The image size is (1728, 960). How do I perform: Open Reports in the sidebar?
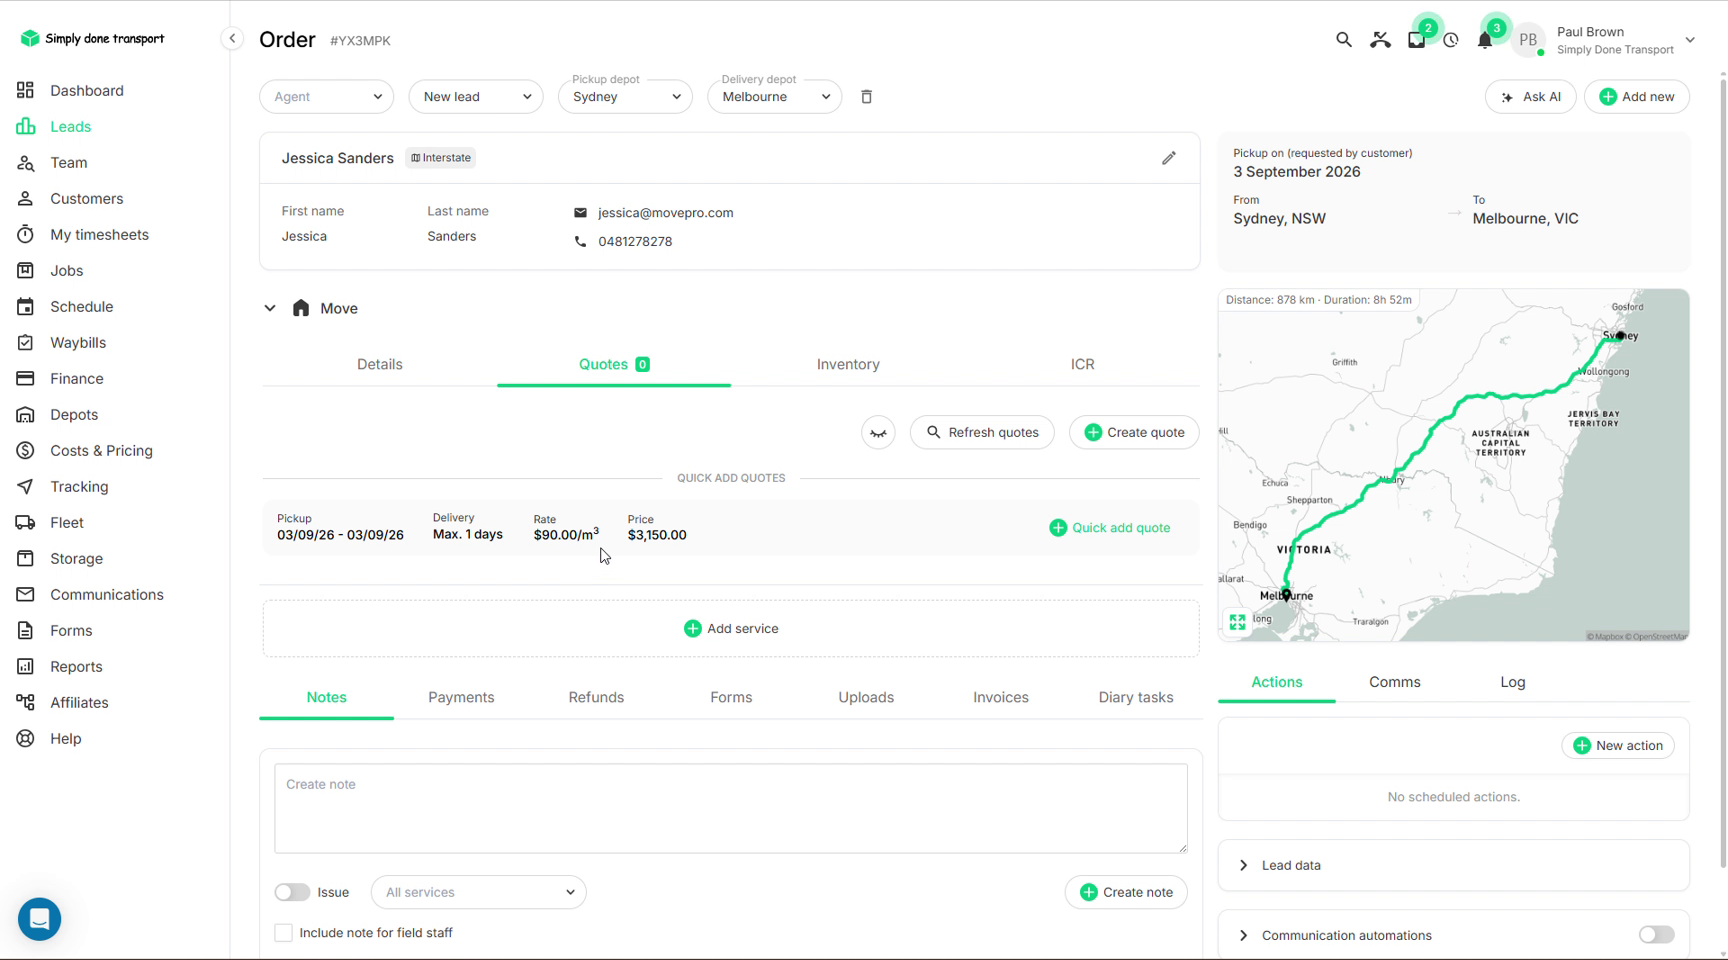[x=76, y=667]
